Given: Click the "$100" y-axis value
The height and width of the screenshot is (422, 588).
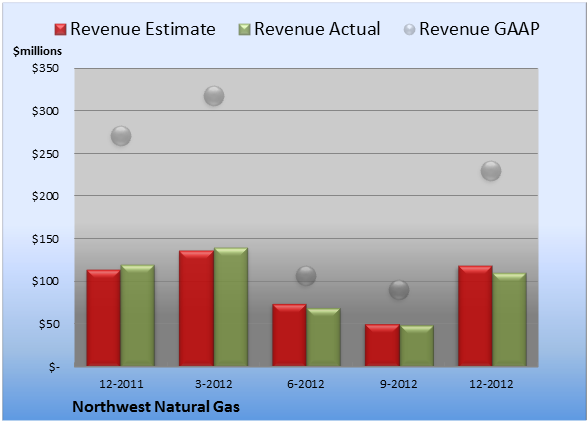Looking at the screenshot, I should [x=45, y=281].
